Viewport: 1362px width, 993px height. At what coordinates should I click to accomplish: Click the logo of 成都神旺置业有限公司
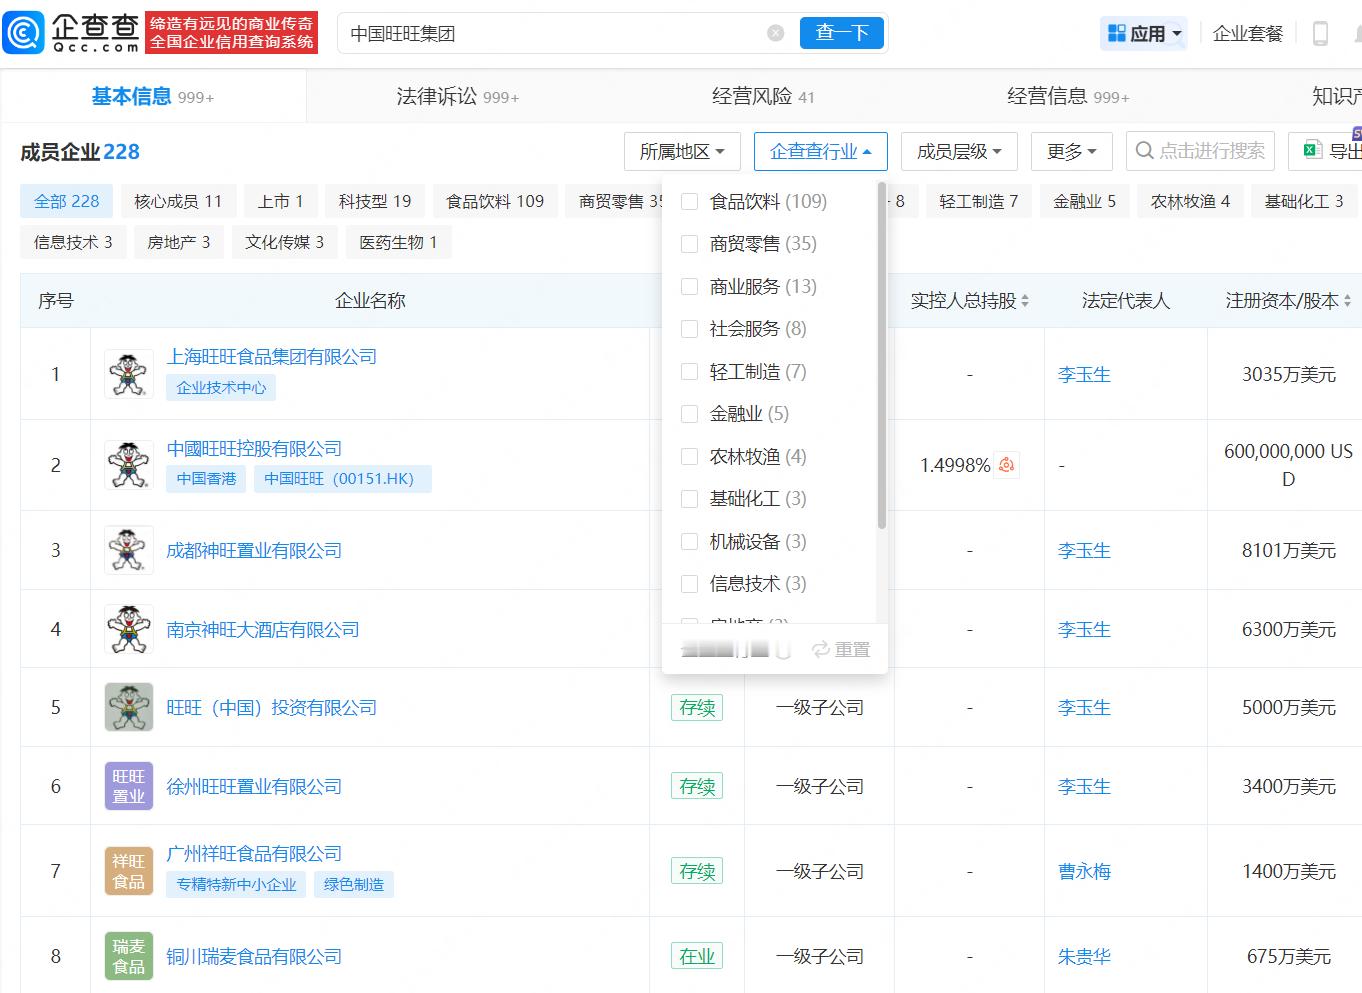tap(129, 550)
